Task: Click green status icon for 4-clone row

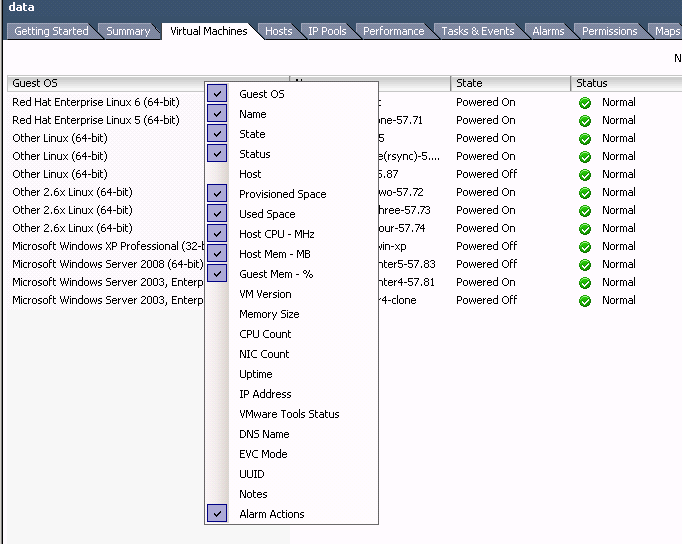Action: (x=585, y=300)
